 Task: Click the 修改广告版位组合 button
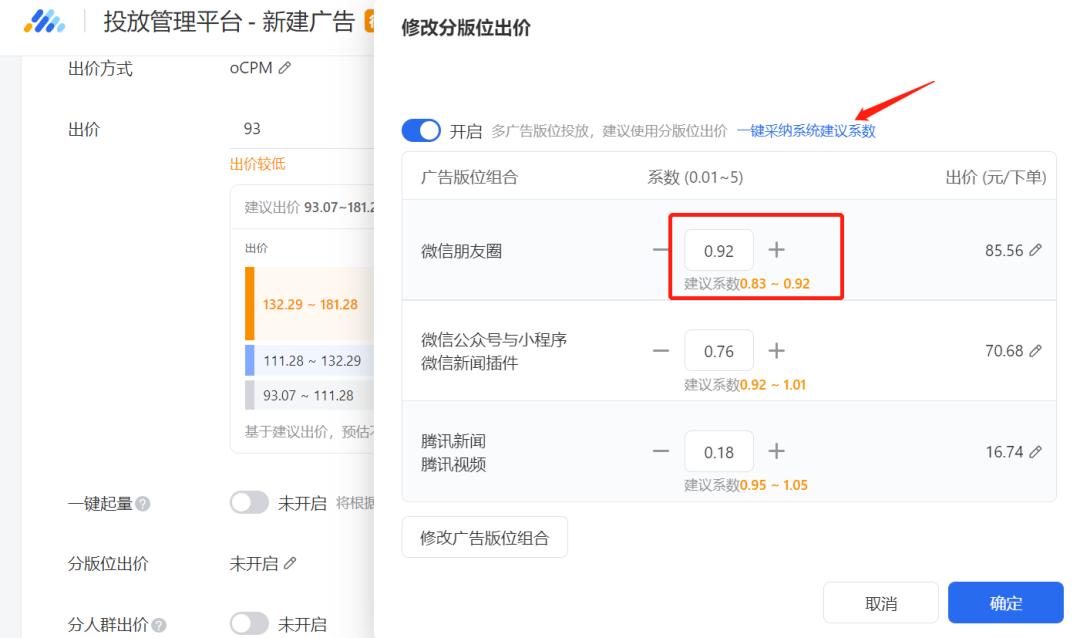(x=484, y=537)
